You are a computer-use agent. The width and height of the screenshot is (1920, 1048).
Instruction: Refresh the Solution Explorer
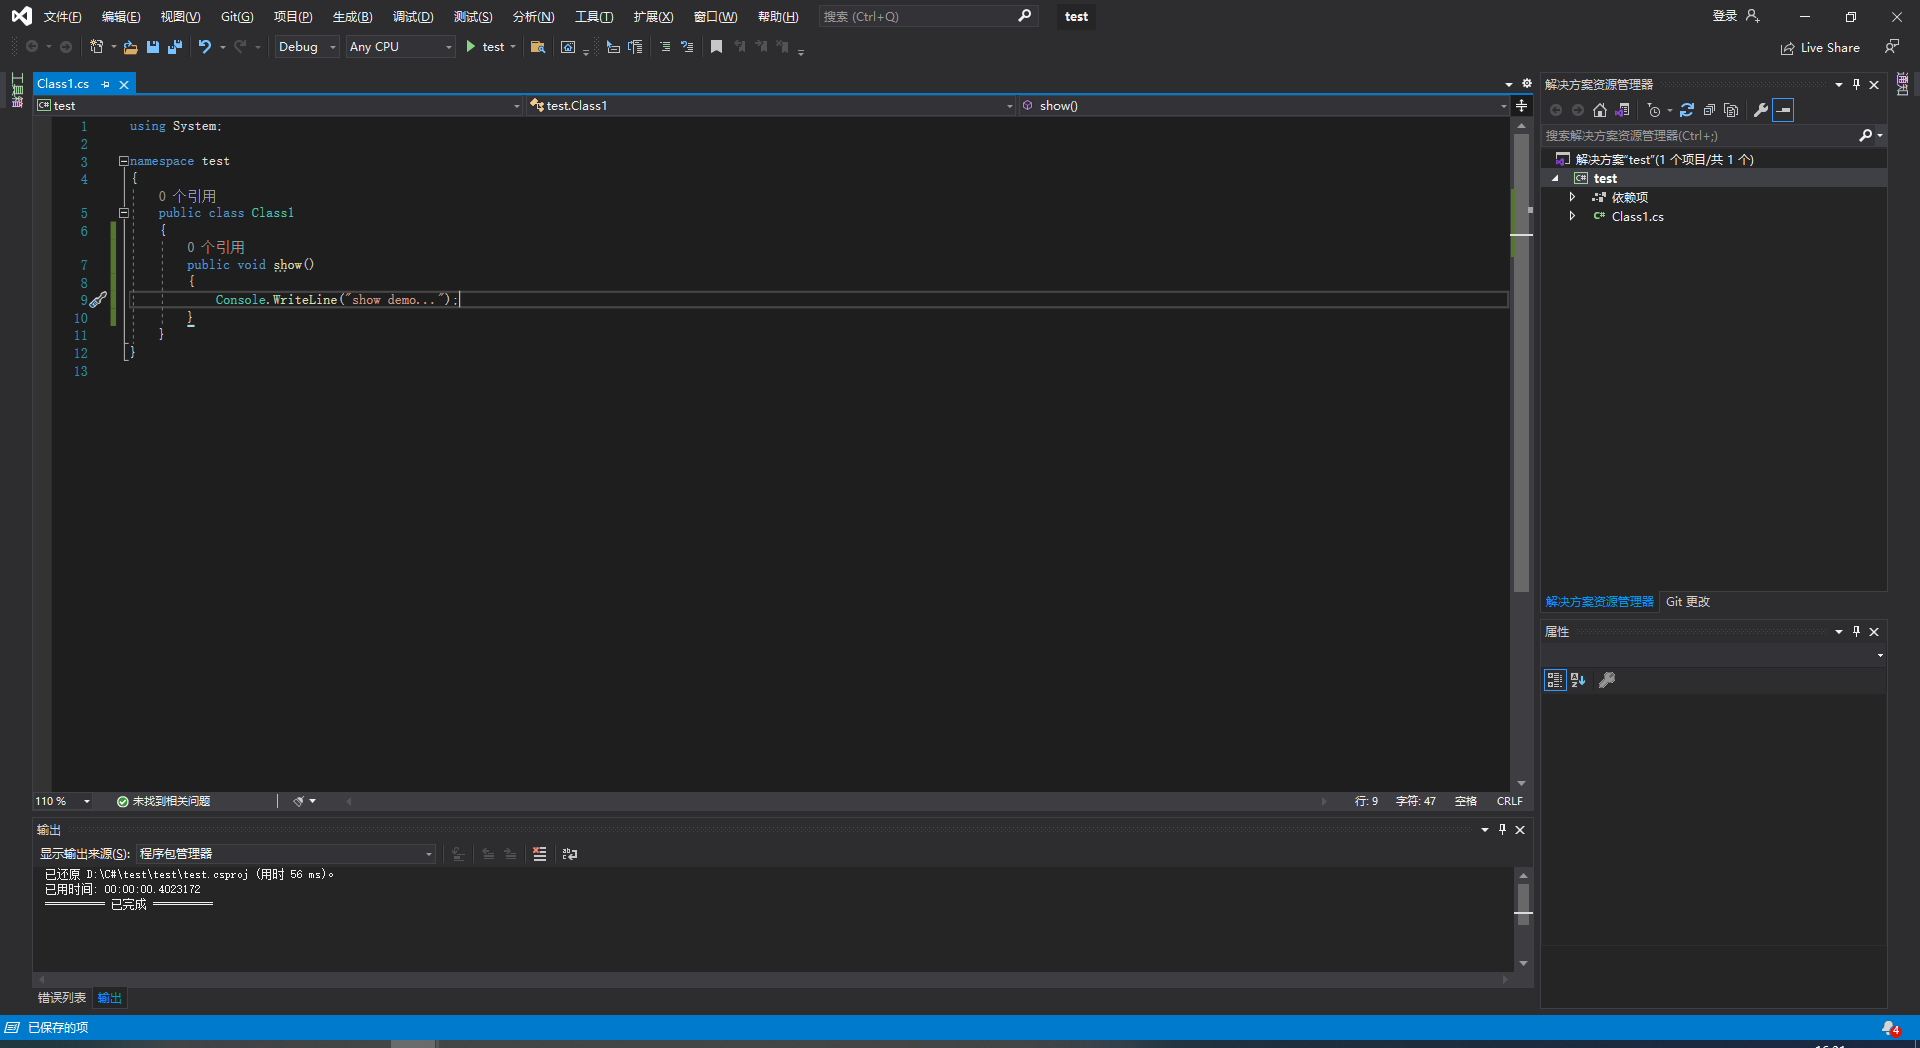(1688, 110)
